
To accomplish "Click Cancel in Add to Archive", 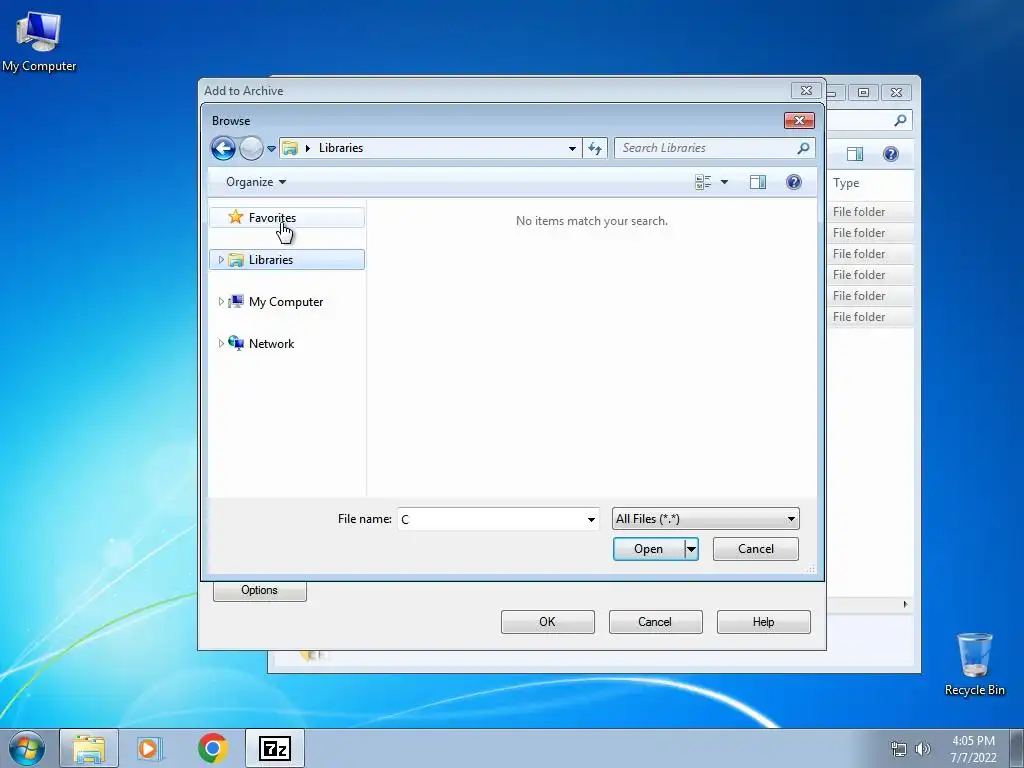I will coord(655,622).
